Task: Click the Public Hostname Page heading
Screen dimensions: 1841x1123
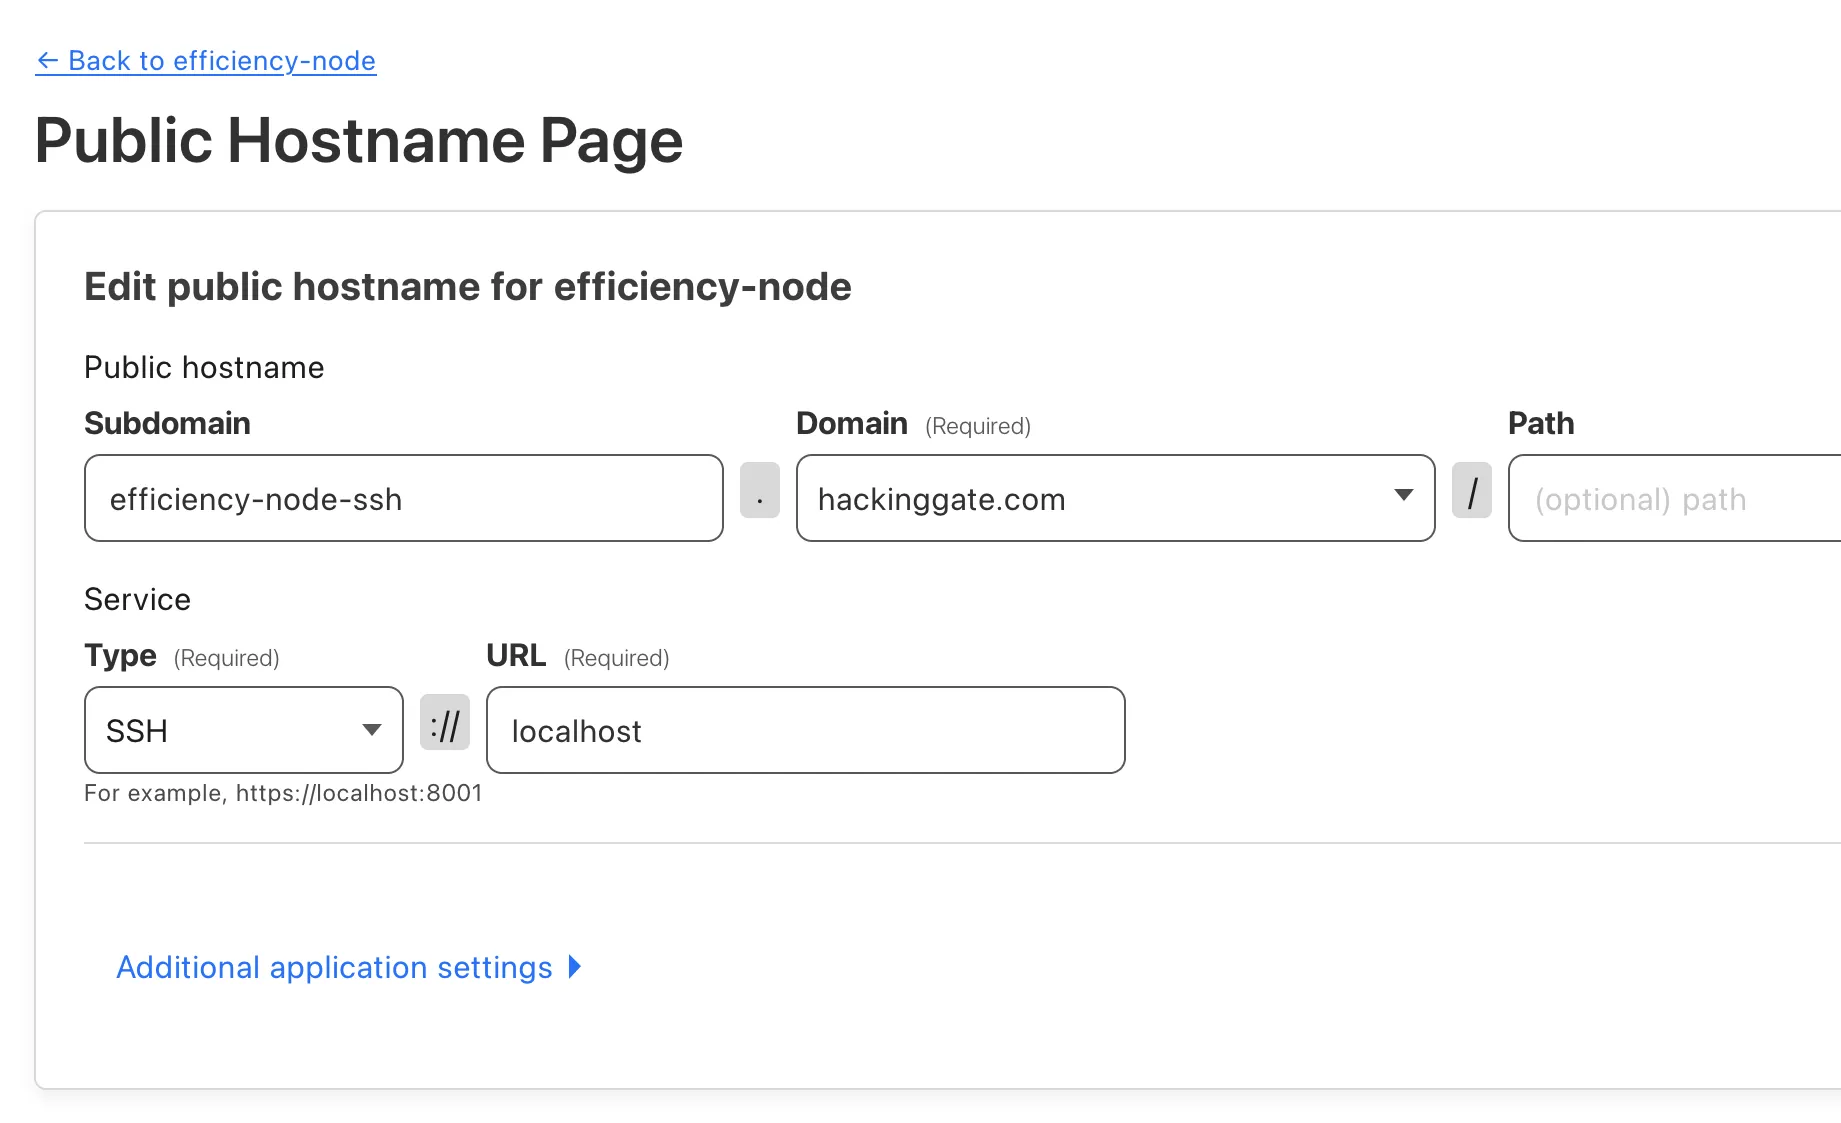Action: pyautogui.click(x=359, y=140)
